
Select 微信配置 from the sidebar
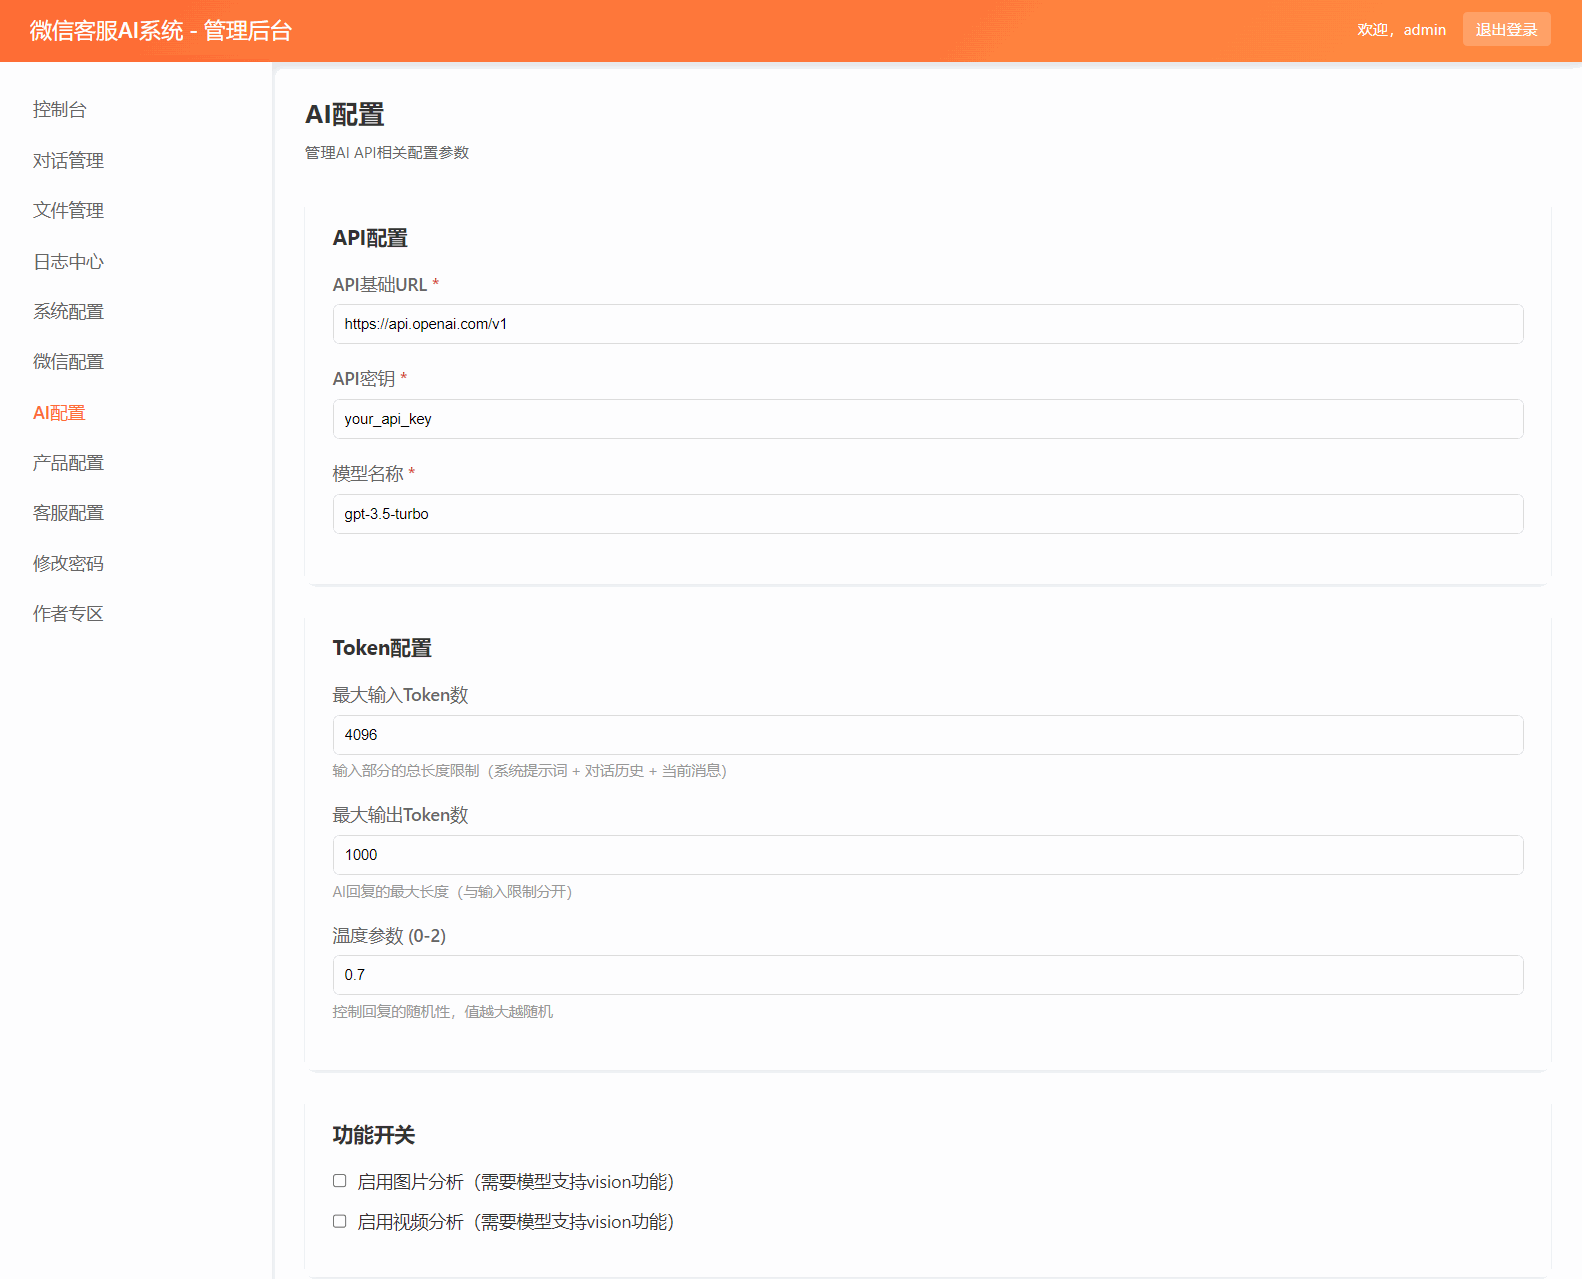point(68,362)
